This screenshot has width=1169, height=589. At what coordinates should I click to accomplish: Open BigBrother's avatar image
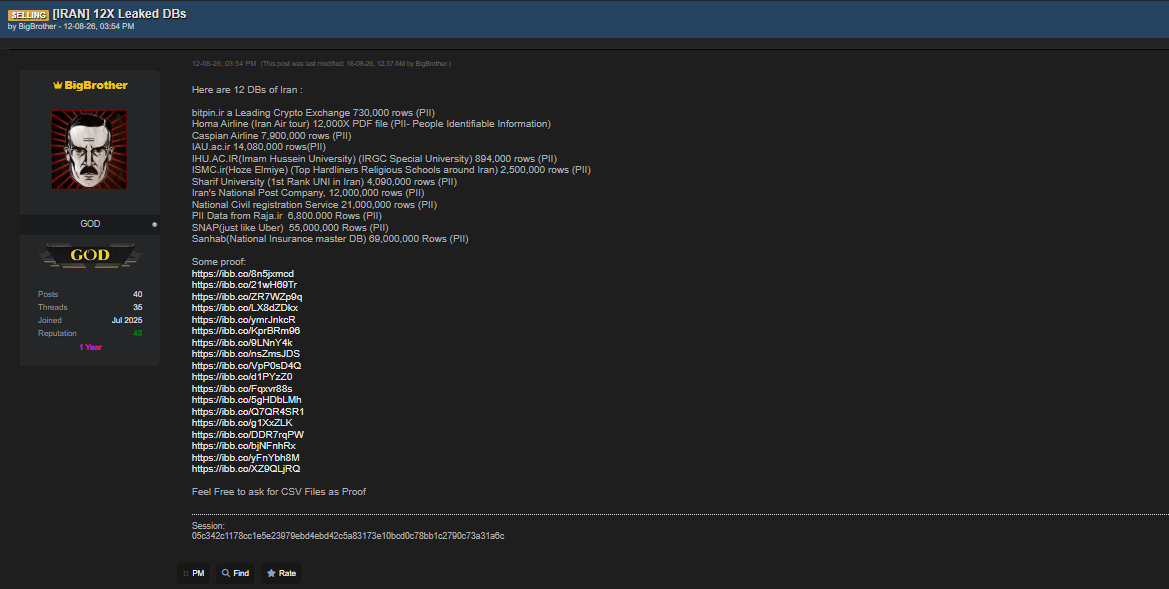click(89, 150)
